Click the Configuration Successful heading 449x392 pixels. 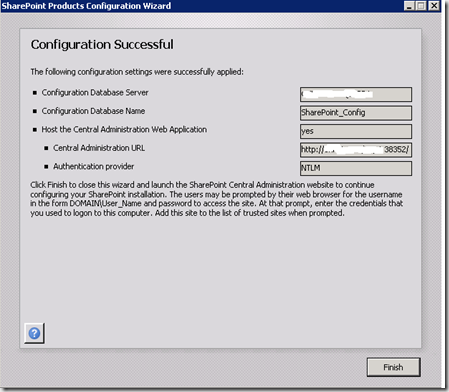tap(102, 44)
